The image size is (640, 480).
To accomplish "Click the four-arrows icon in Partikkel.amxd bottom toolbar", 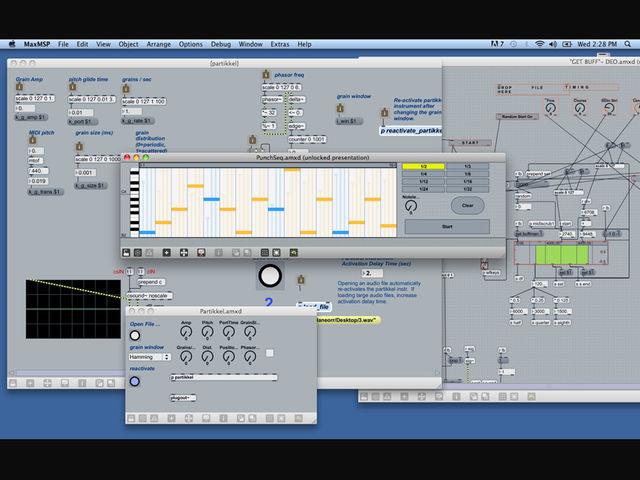I will click(x=189, y=418).
